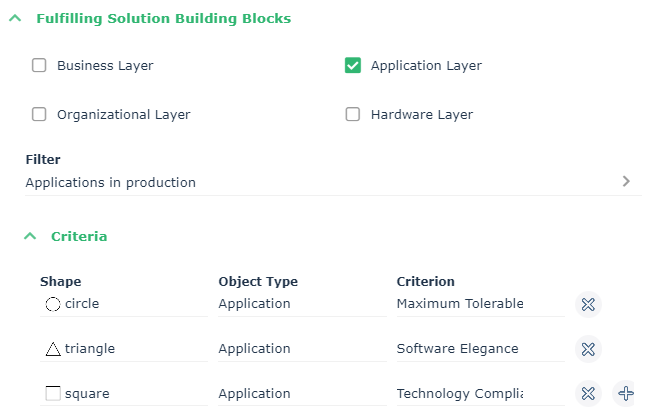Enable the Organizational Layer checkbox
The width and height of the screenshot is (649, 411).
tap(40, 114)
